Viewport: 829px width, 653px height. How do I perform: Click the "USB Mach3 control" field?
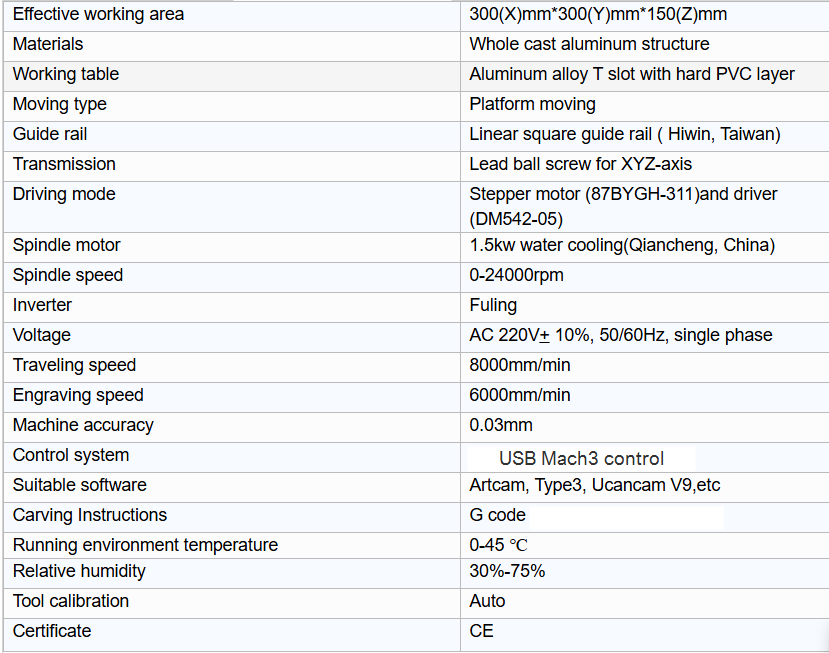click(581, 459)
